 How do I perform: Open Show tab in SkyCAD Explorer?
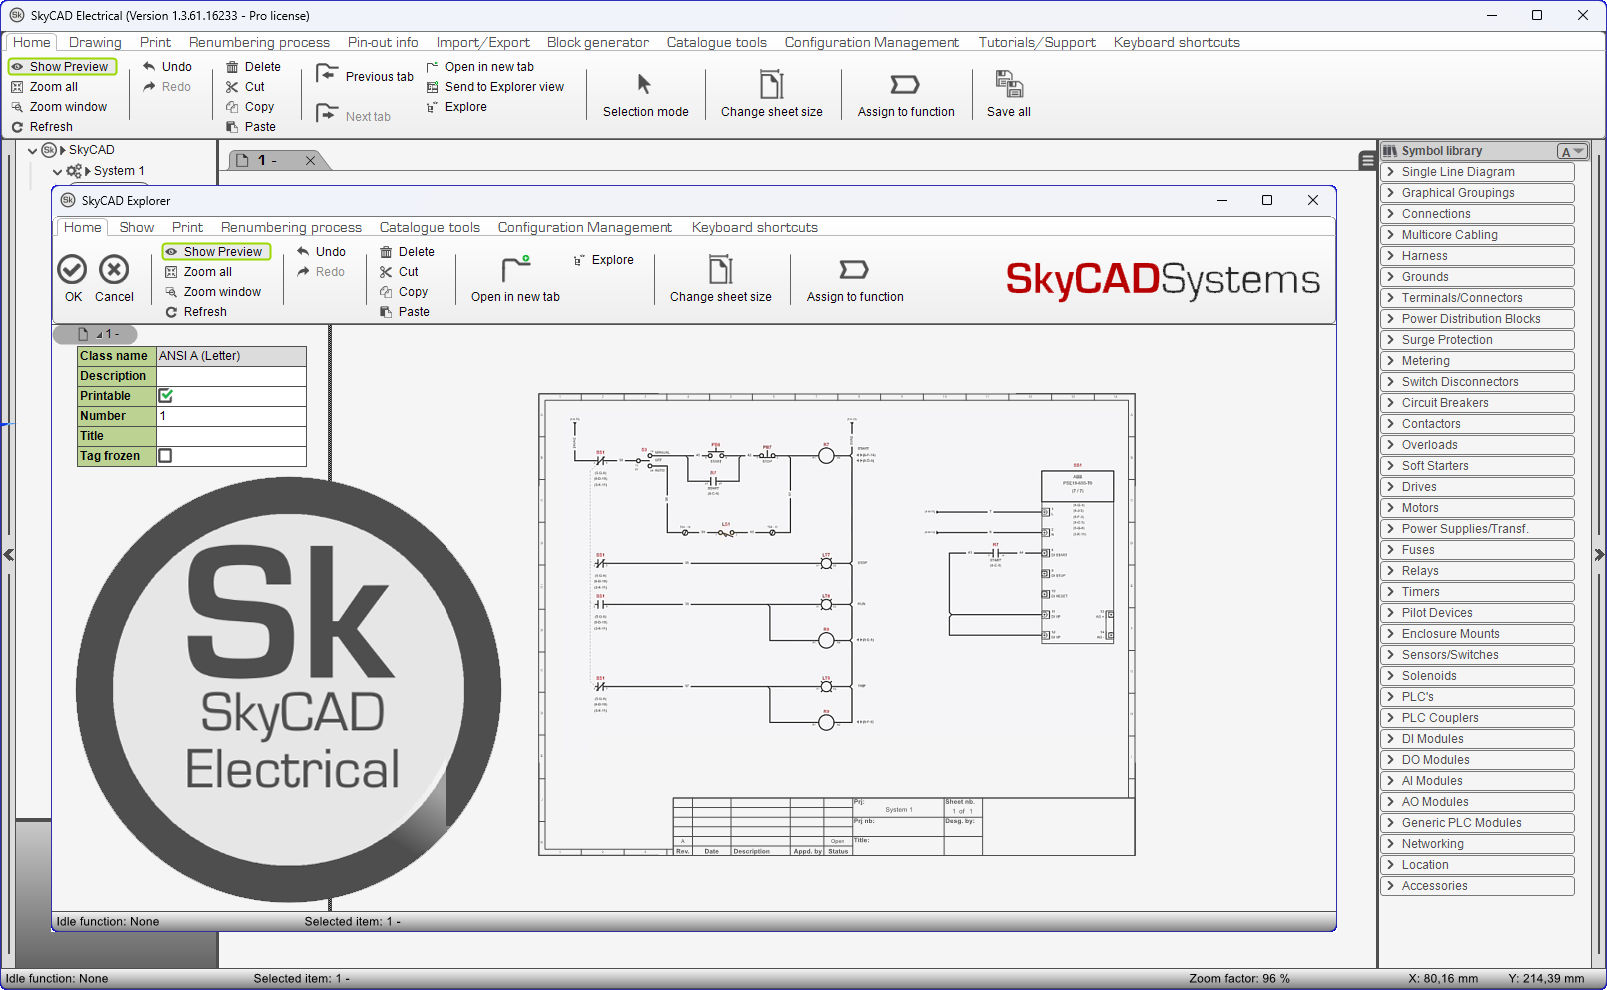click(137, 227)
